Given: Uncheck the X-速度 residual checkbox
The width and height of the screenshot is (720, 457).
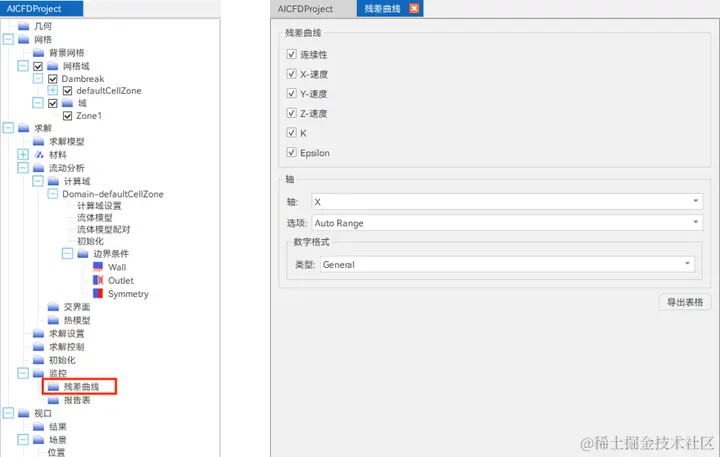Looking at the screenshot, I should (x=291, y=73).
